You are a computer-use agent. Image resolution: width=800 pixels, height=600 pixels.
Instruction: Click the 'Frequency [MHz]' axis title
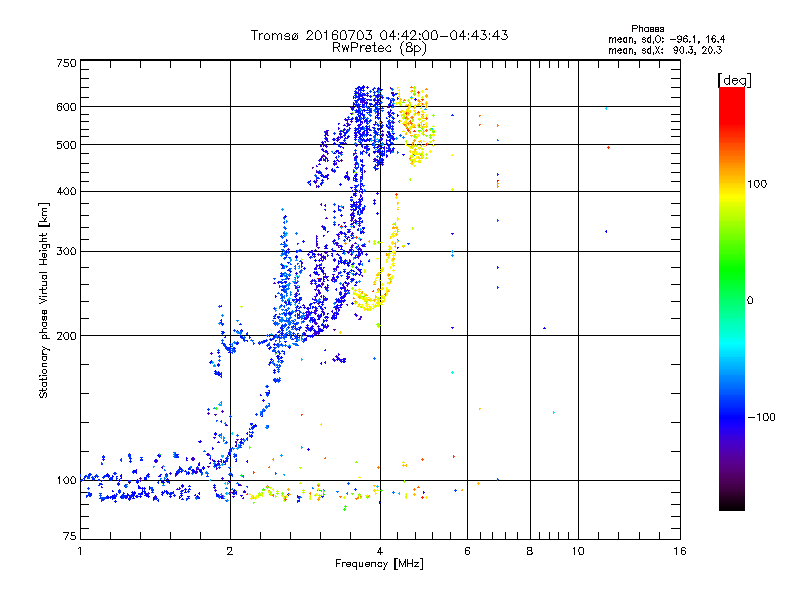[379, 564]
